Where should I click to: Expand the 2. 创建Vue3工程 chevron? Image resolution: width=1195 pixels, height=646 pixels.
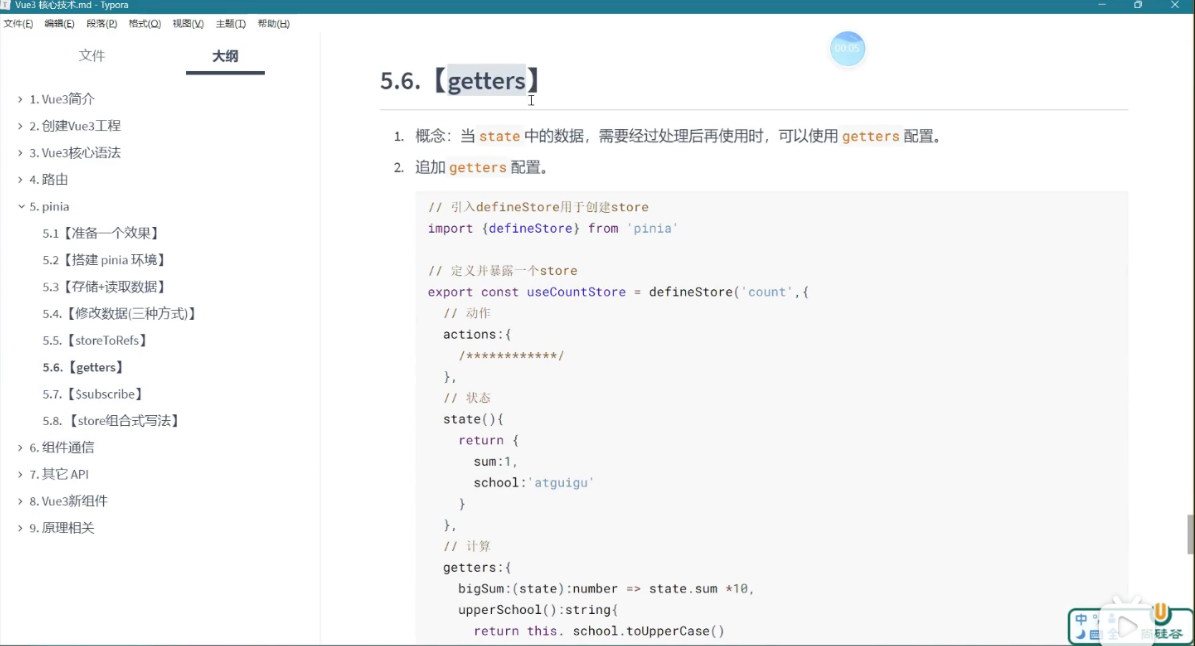click(x=21, y=126)
